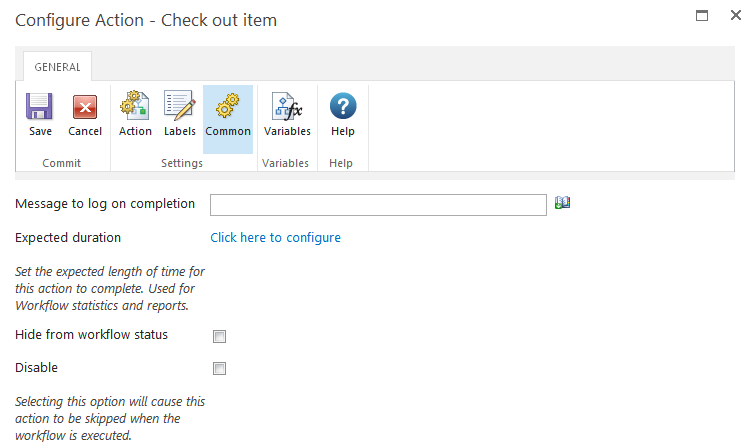
Task: Maximize the Configure Action dialog
Action: tap(702, 16)
